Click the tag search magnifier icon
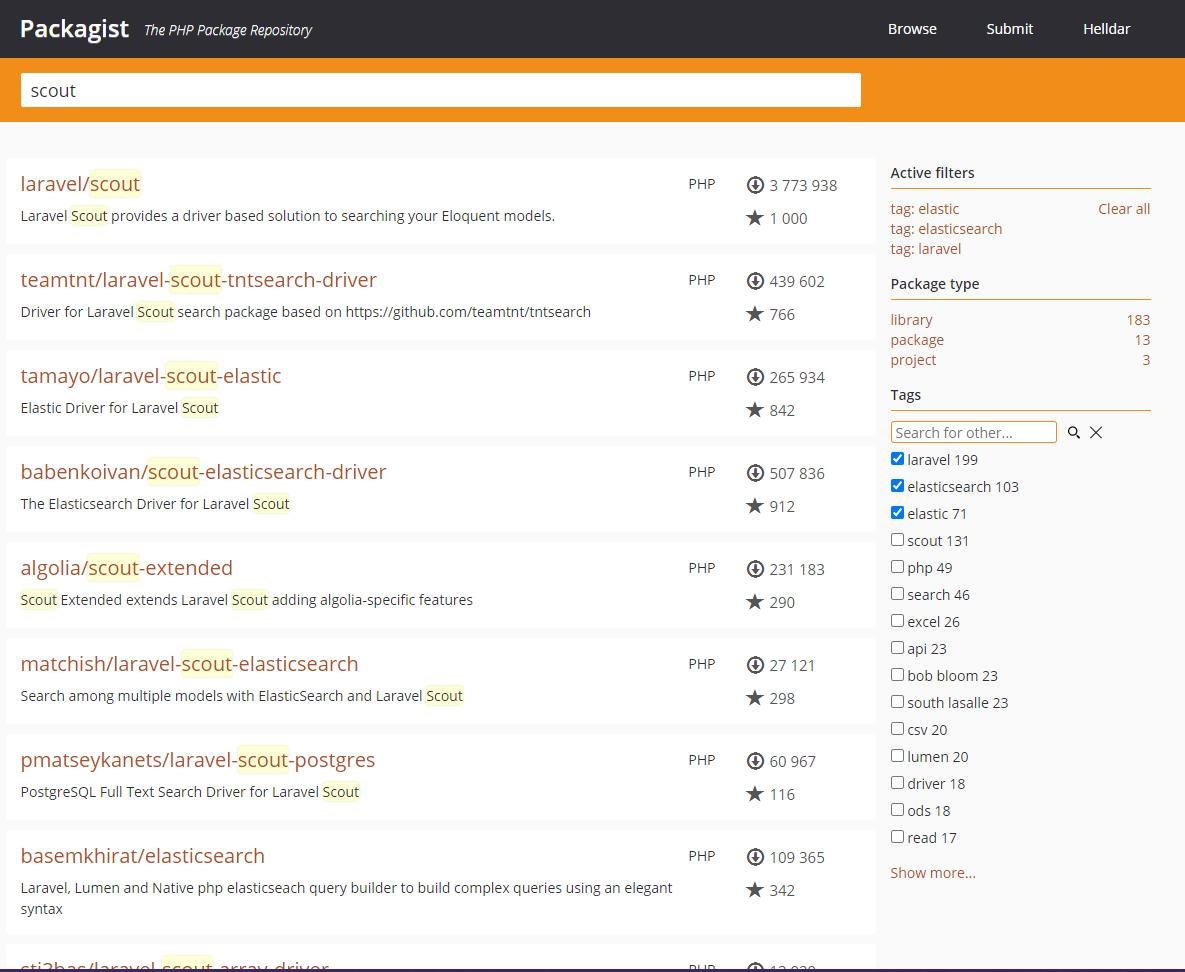 click(1073, 432)
